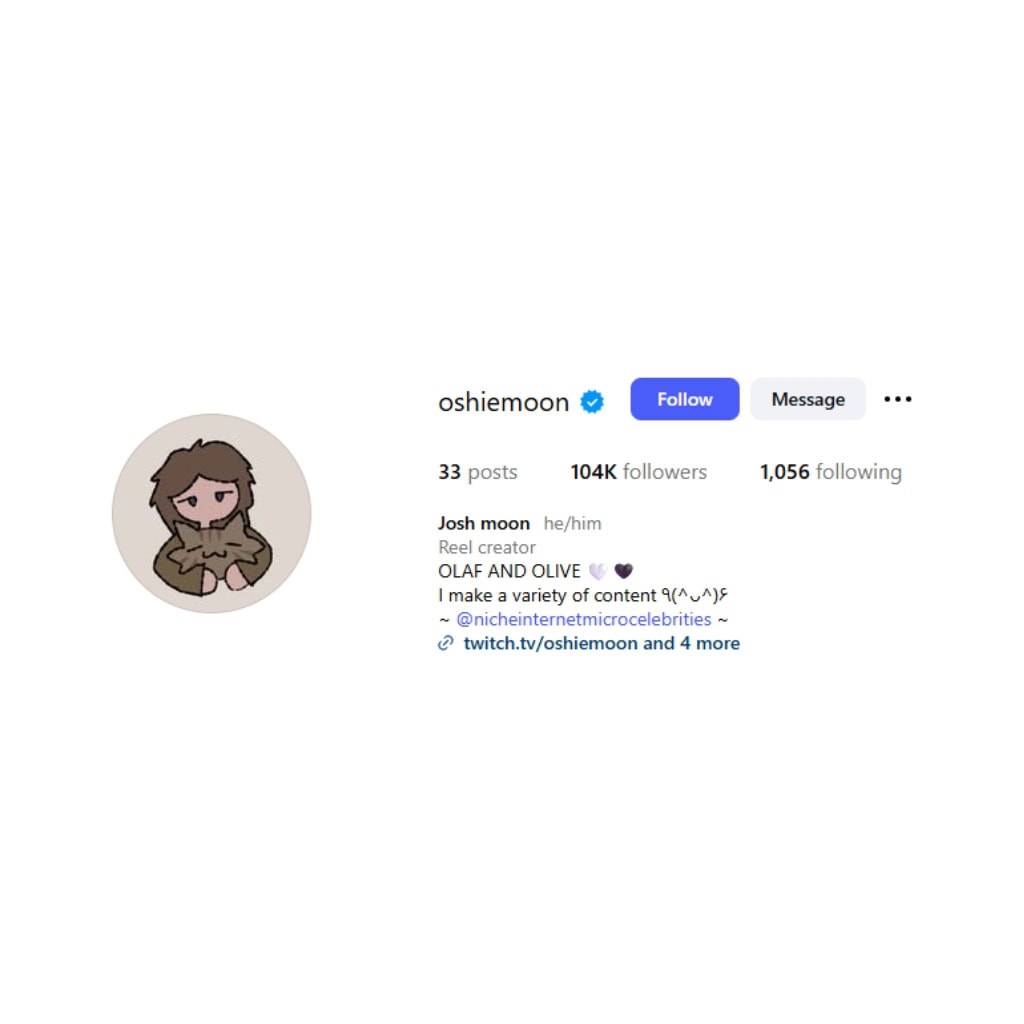Expand twitch.tv/oshiemoon and 4 more links
Screen dimensions: 1024x1024
pos(601,643)
